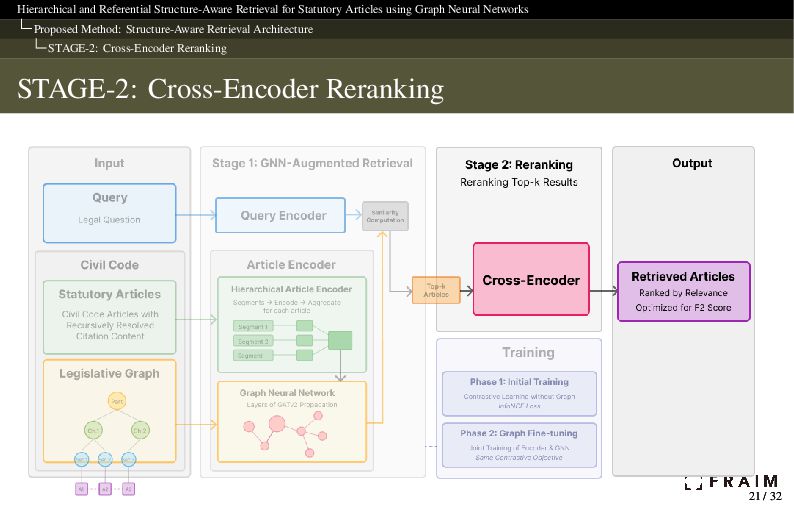Click the large pink graph node circle
This screenshot has width=794, height=510.
click(x=276, y=423)
